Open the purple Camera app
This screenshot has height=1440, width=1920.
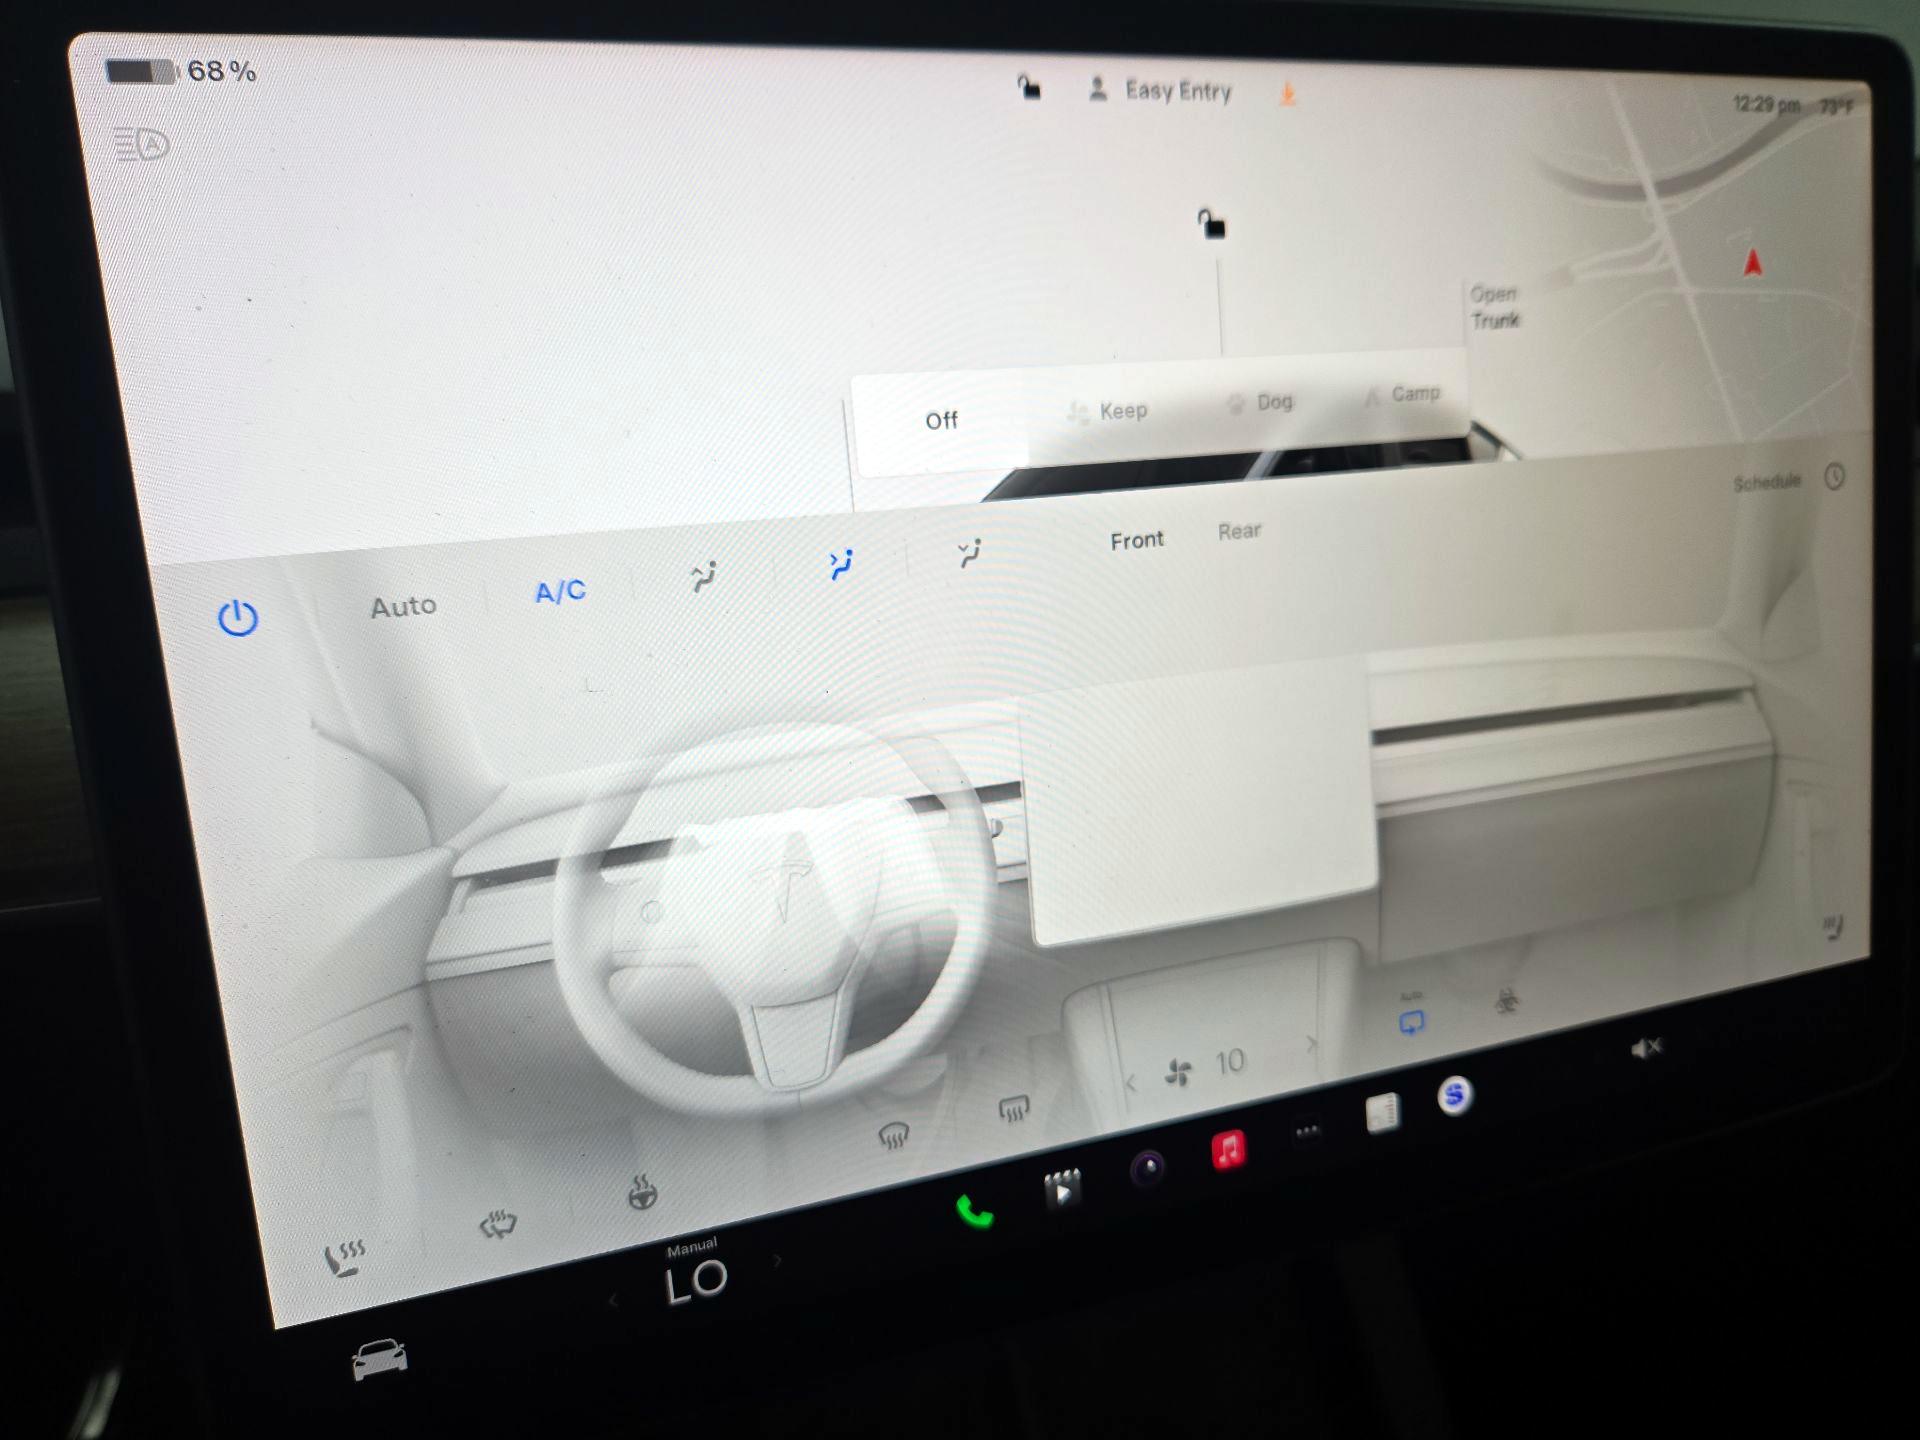1148,1167
